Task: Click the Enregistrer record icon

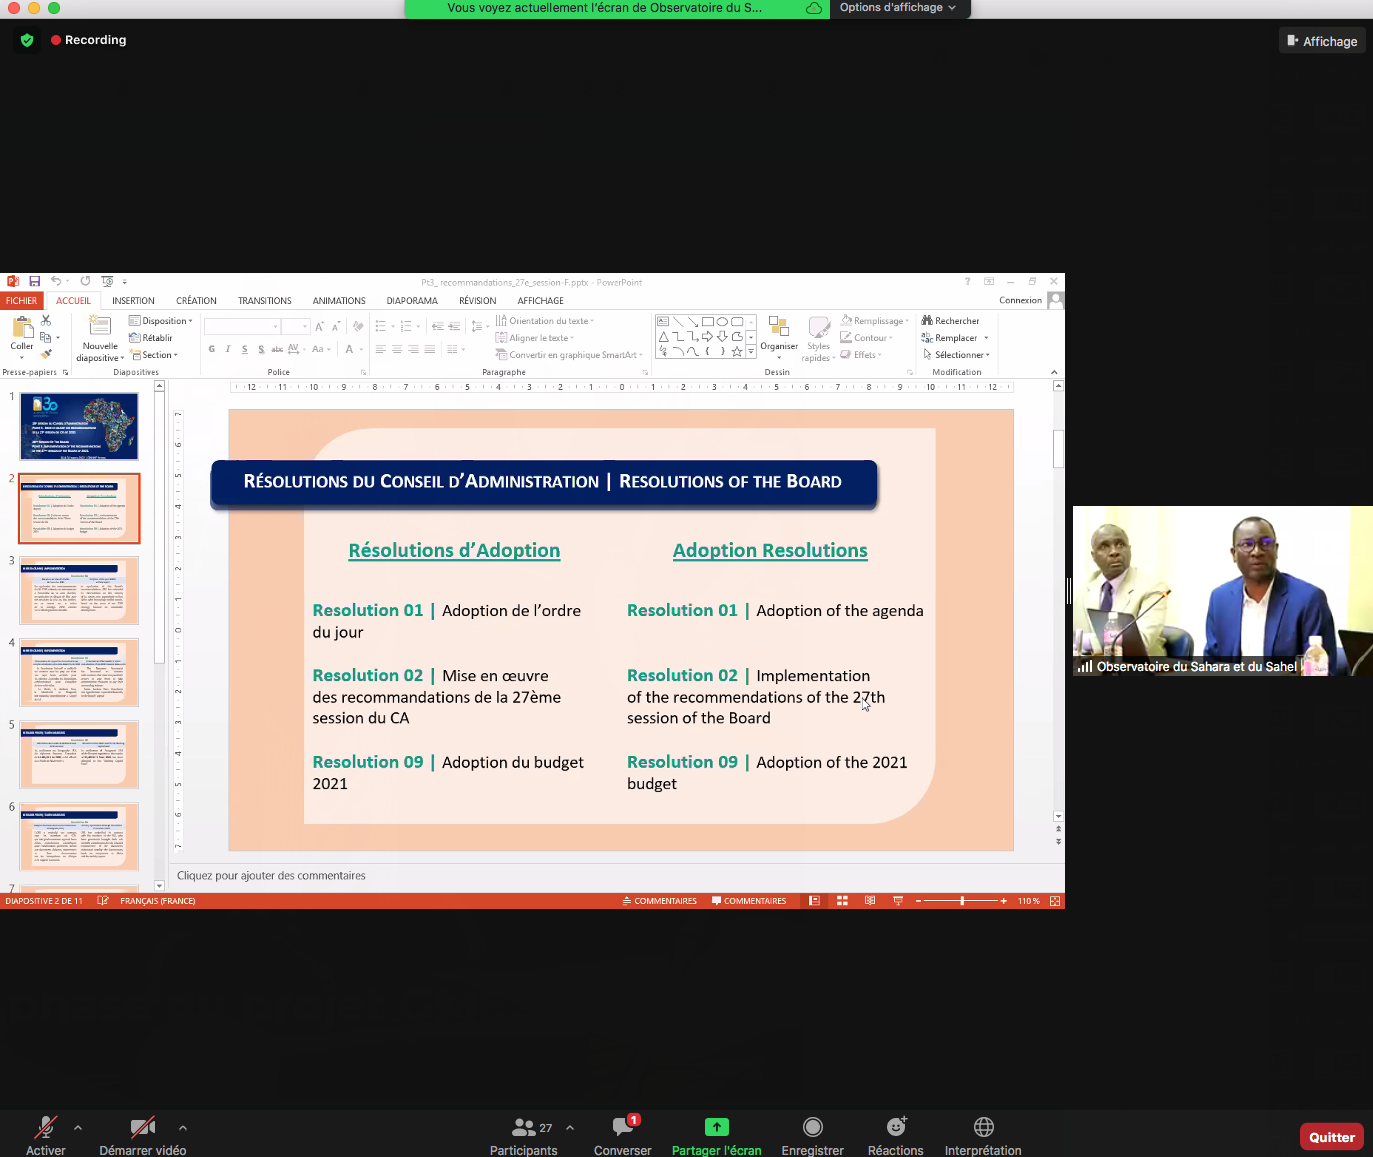Action: 812,1127
